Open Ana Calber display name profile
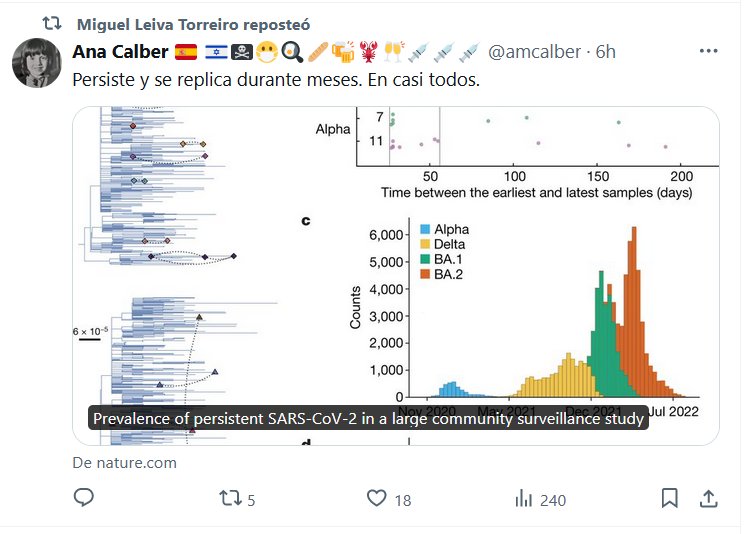This screenshot has height=534, width=746. (x=119, y=52)
